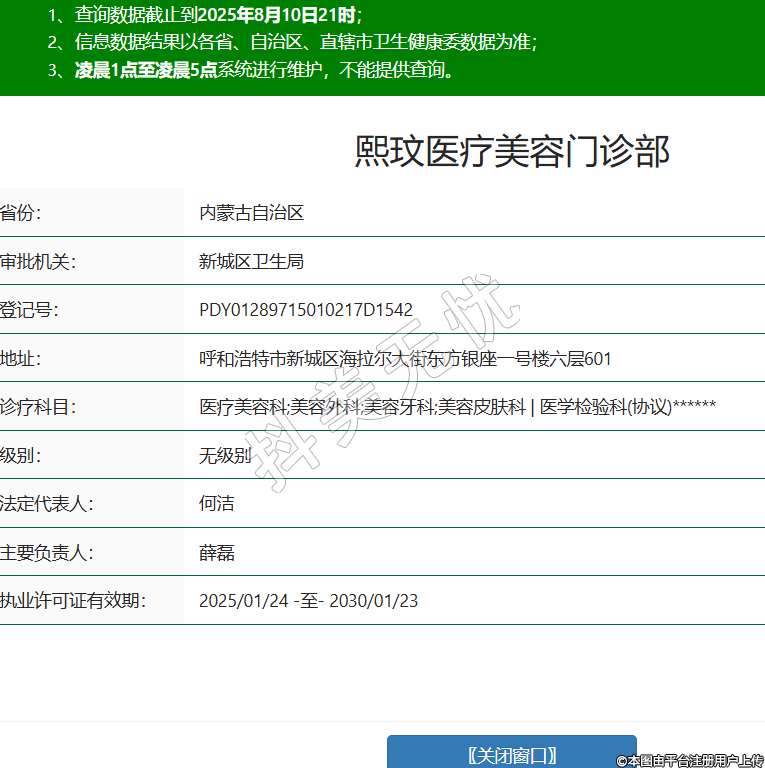
Task: Select the 内蒙古自治区 province value
Action: [x=251, y=213]
